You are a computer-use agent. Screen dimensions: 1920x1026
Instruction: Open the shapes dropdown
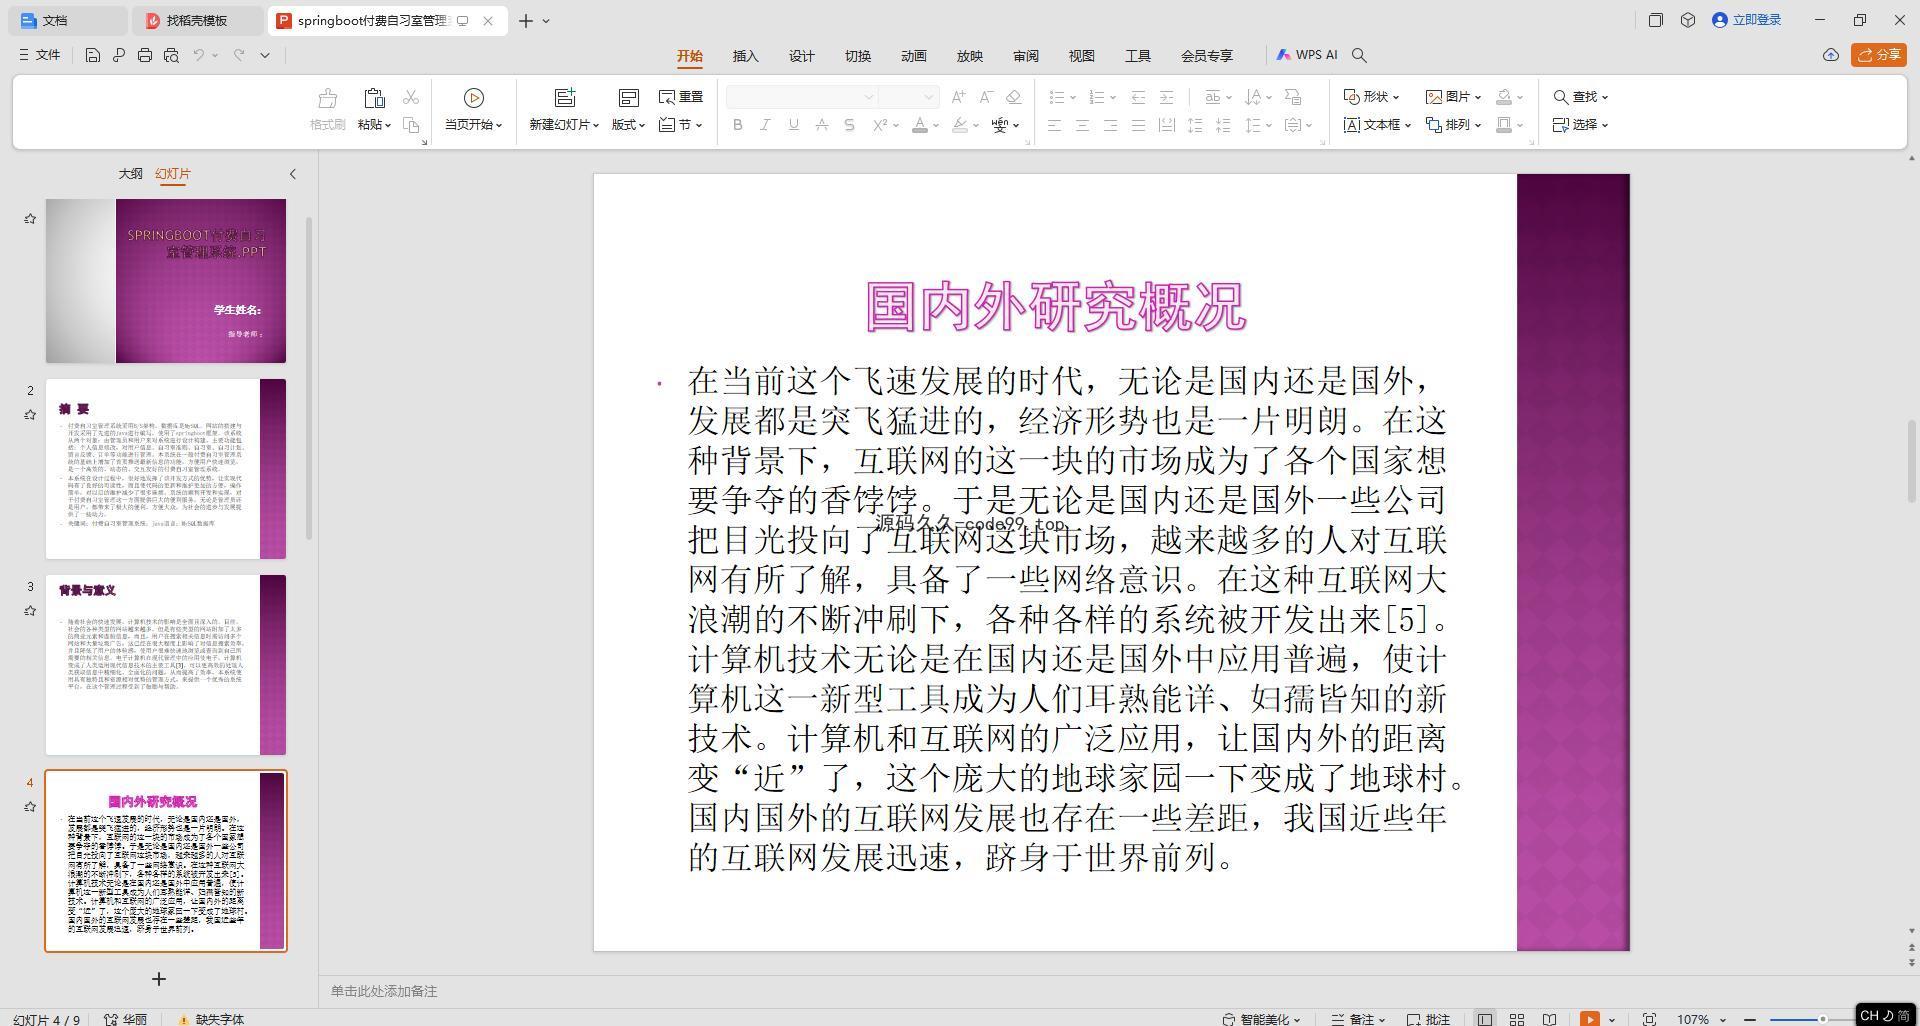pos(1371,97)
